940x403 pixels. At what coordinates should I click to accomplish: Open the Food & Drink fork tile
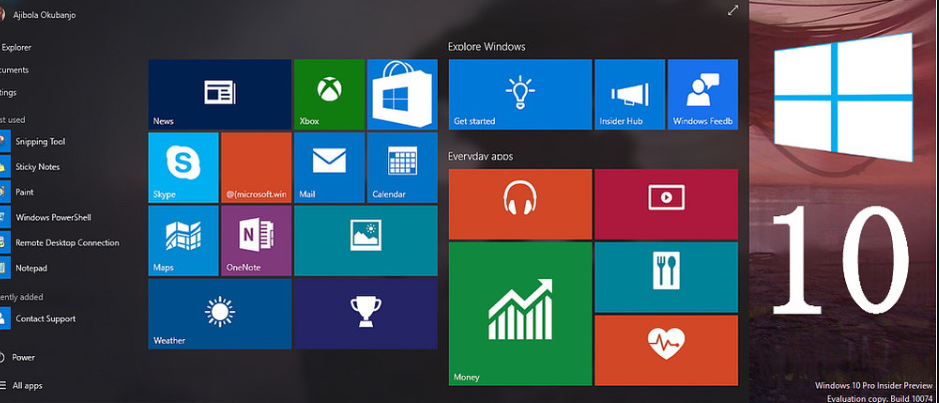[x=666, y=277]
